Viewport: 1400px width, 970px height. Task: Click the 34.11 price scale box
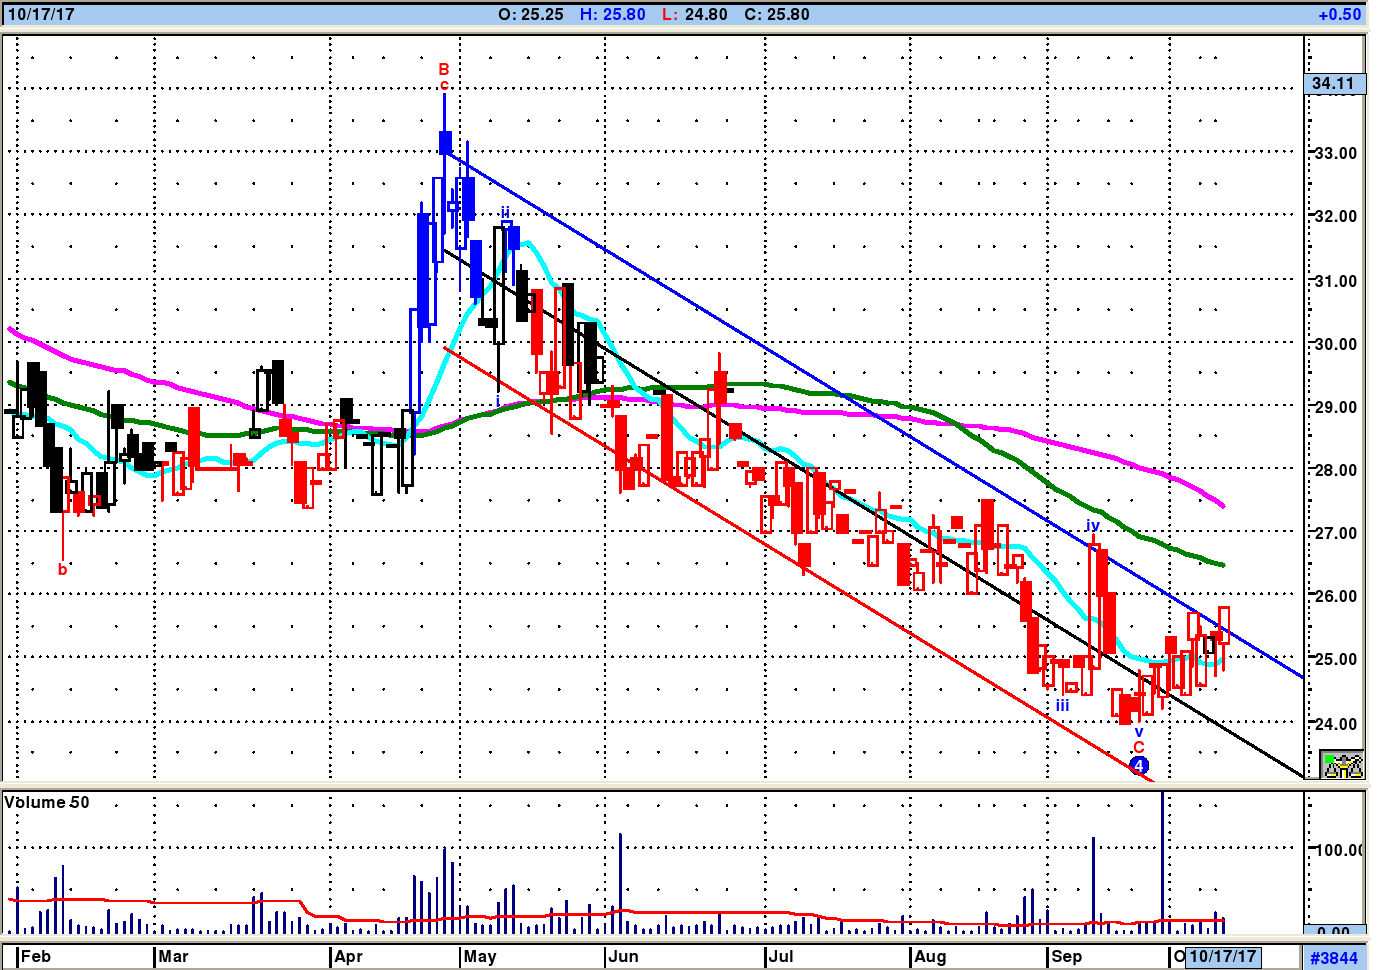coord(1333,84)
